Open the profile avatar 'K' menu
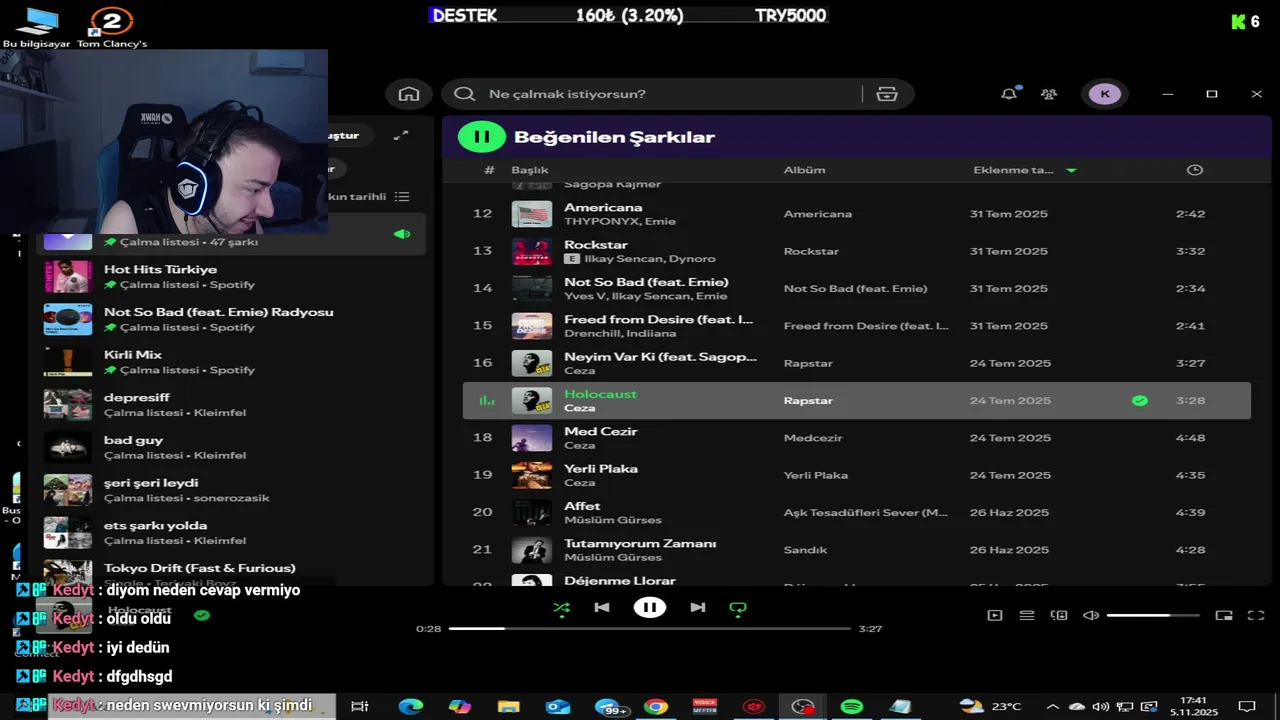 (x=1104, y=94)
